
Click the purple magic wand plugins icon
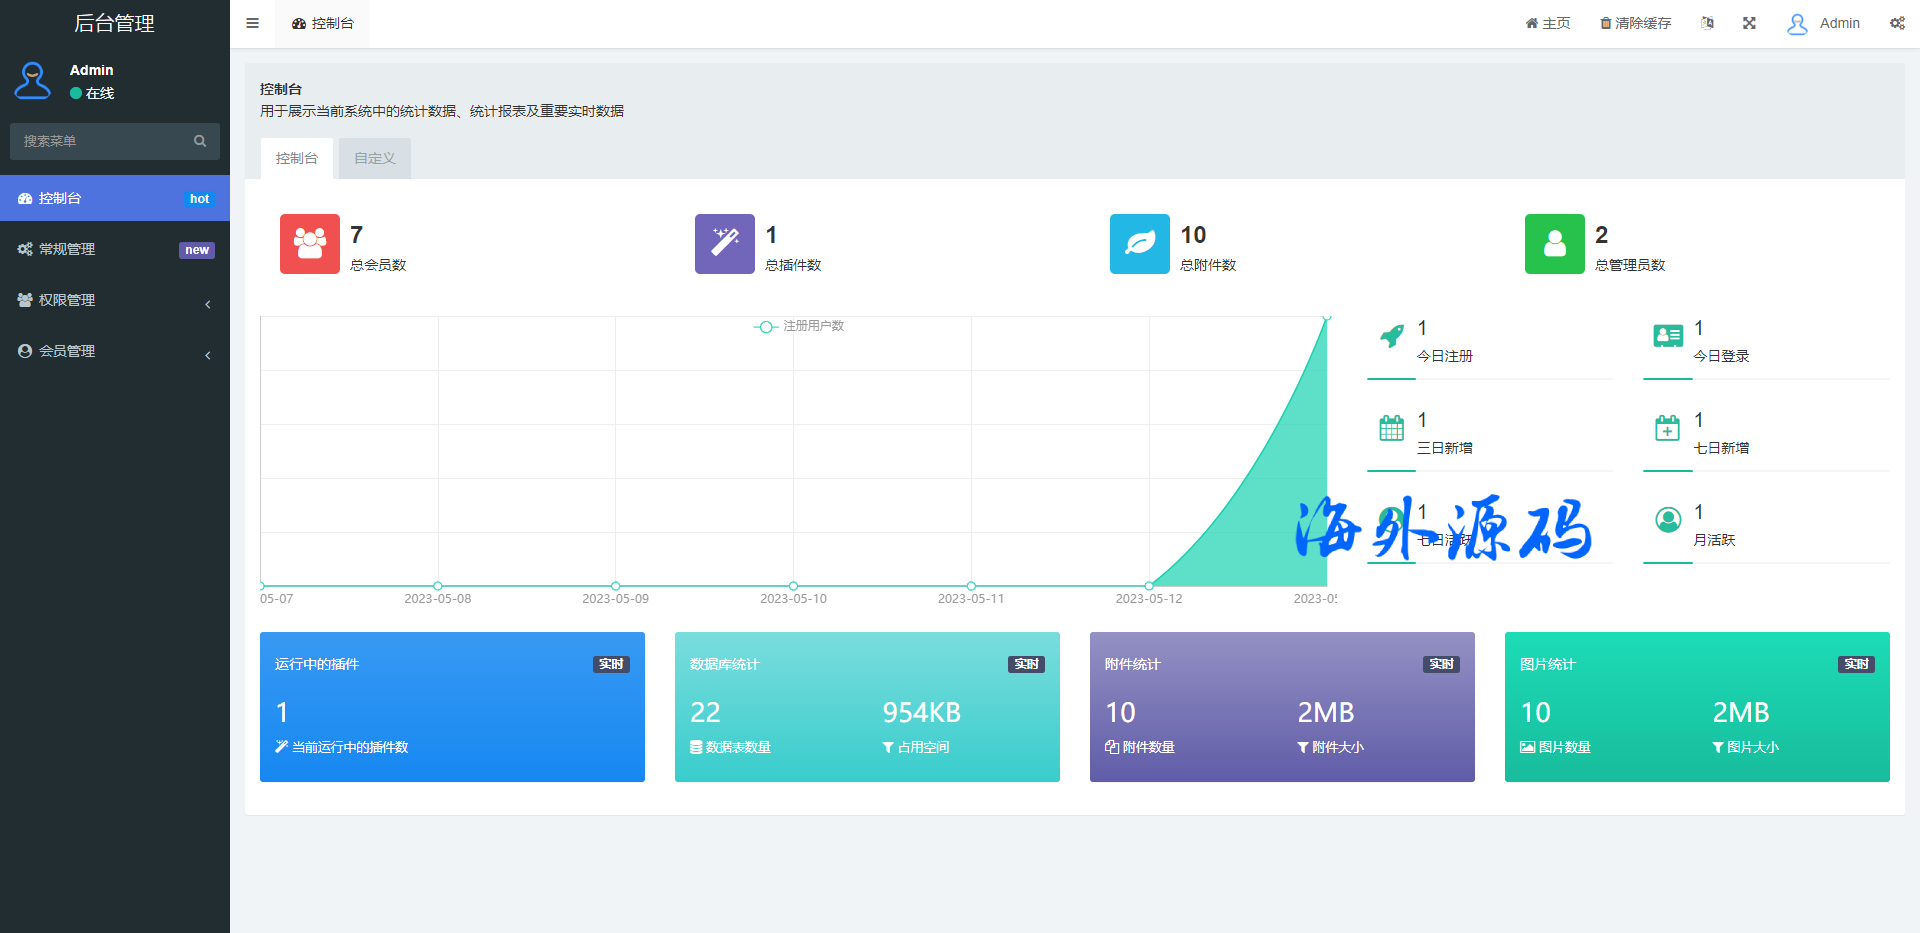[724, 244]
